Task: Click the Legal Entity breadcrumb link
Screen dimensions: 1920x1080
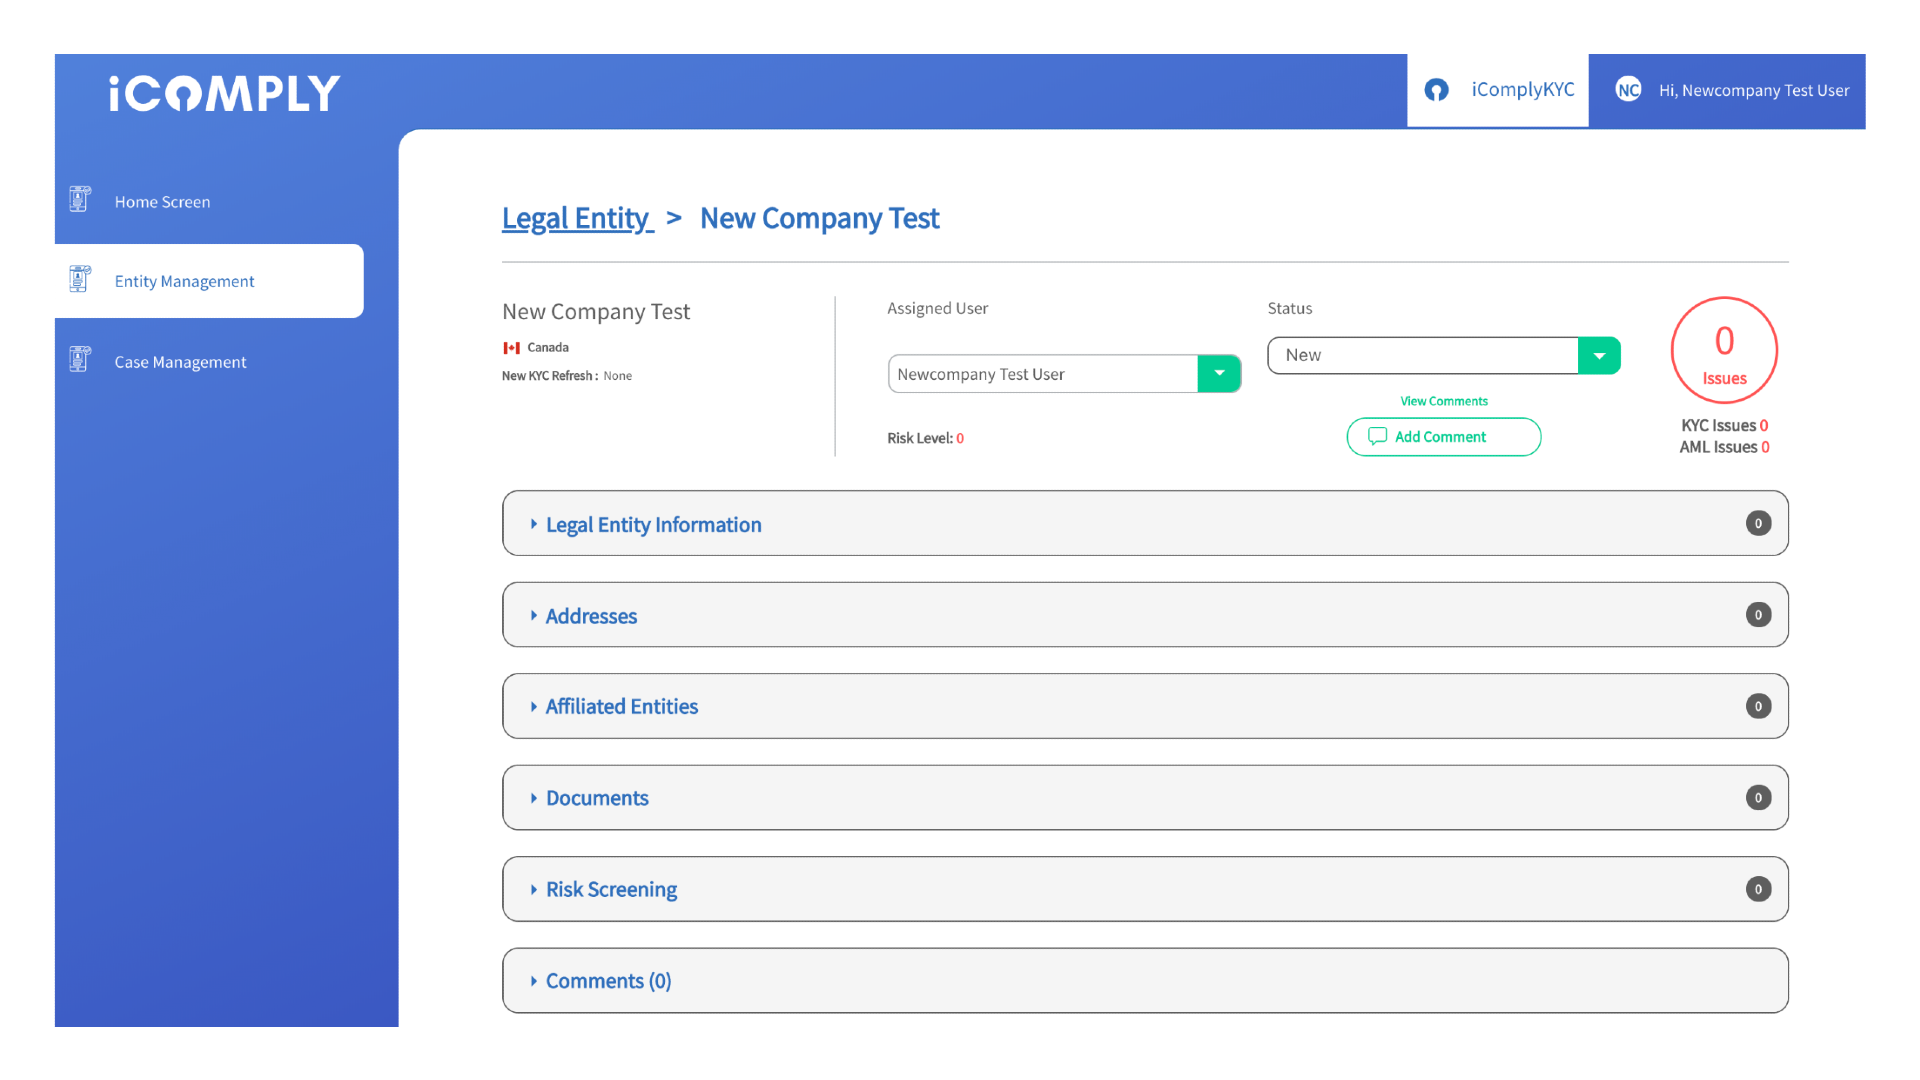Action: (x=577, y=218)
